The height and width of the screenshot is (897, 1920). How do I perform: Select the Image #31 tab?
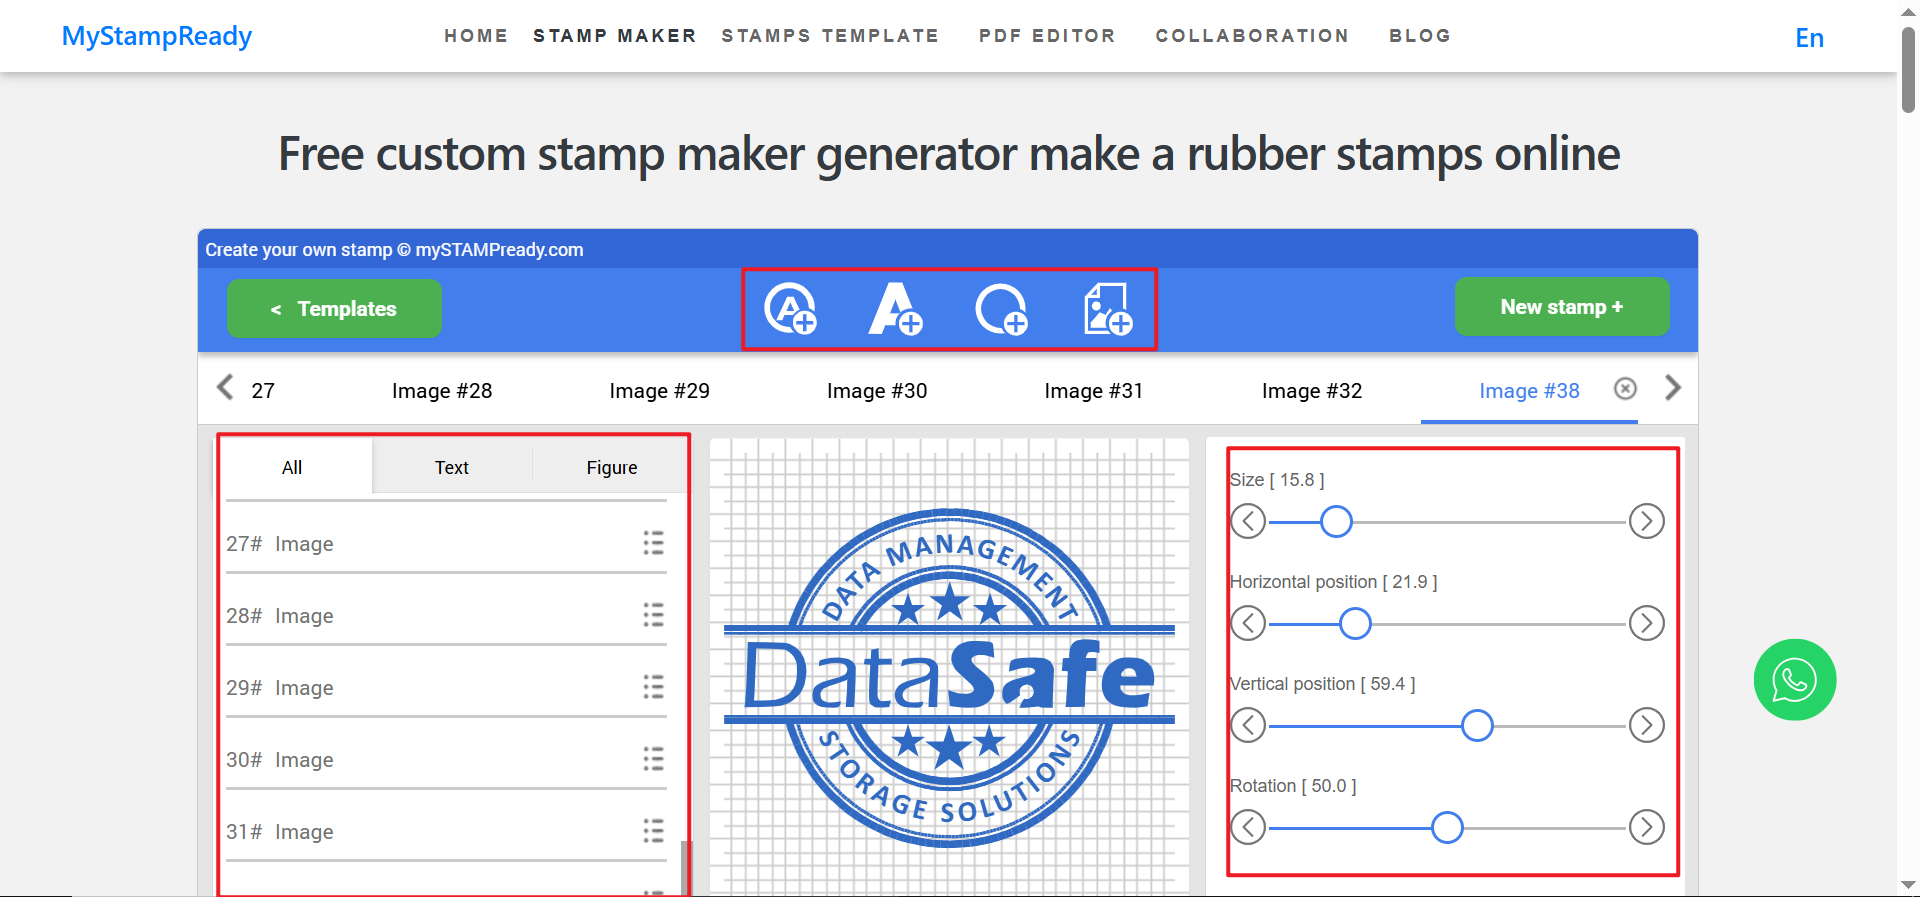(1094, 390)
